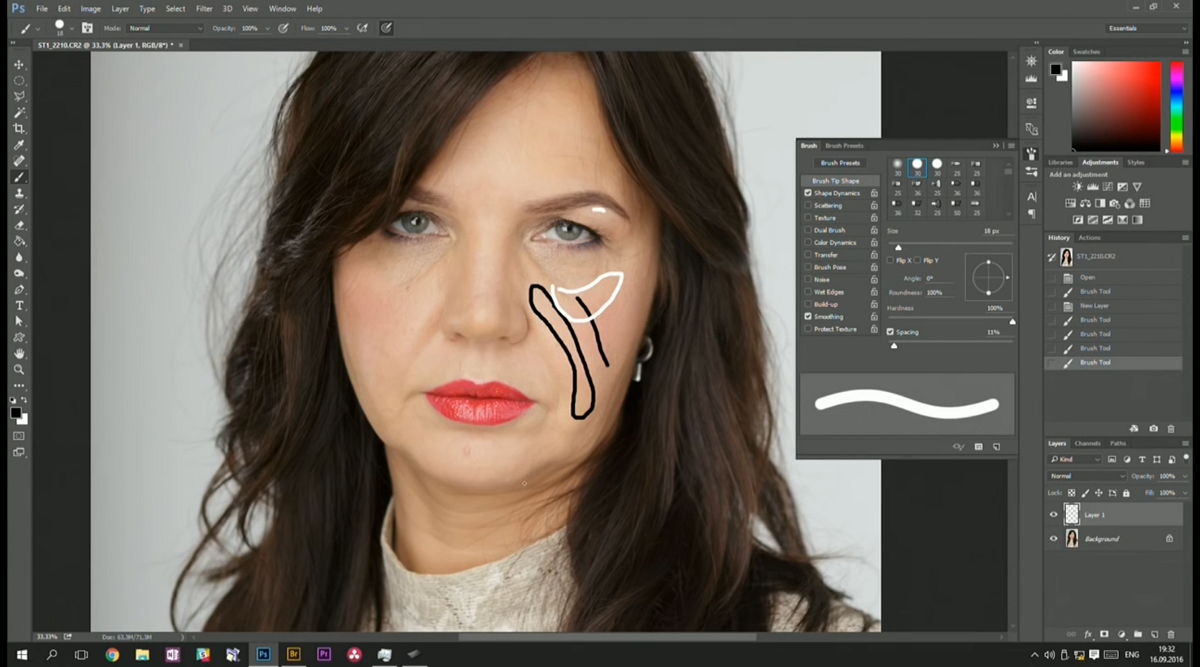
Task: Enable Texture checkbox
Action: pos(808,218)
